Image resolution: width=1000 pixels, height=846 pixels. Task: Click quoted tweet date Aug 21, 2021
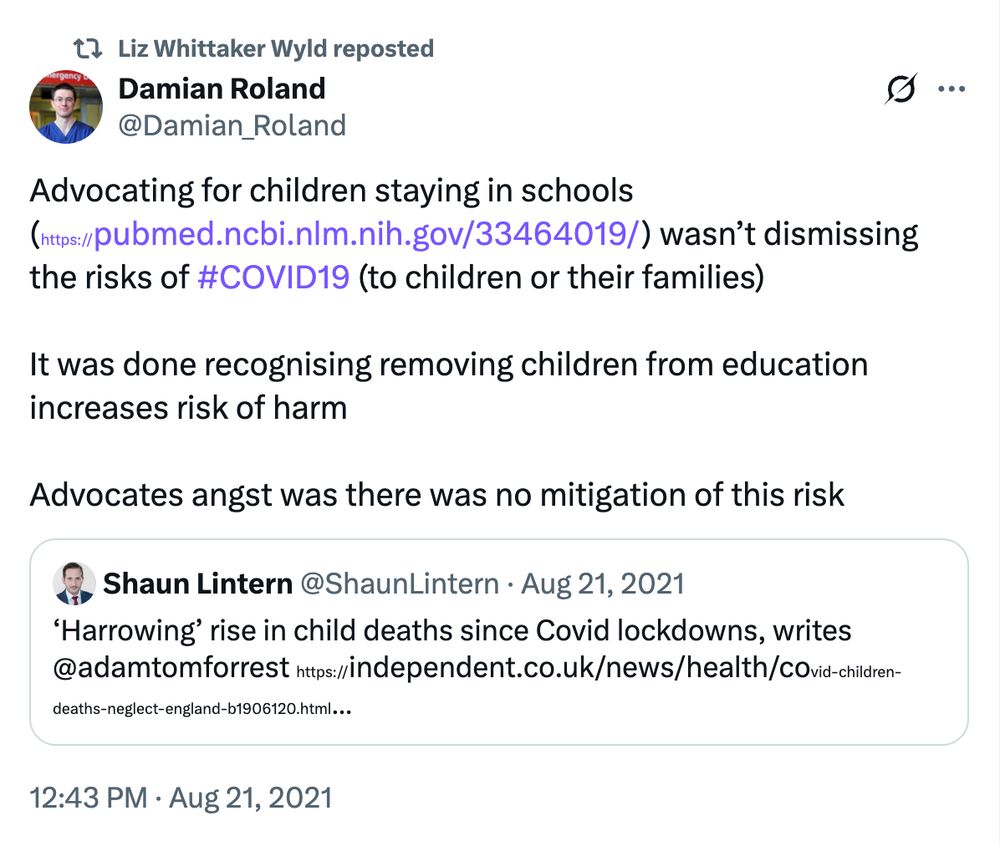[603, 583]
